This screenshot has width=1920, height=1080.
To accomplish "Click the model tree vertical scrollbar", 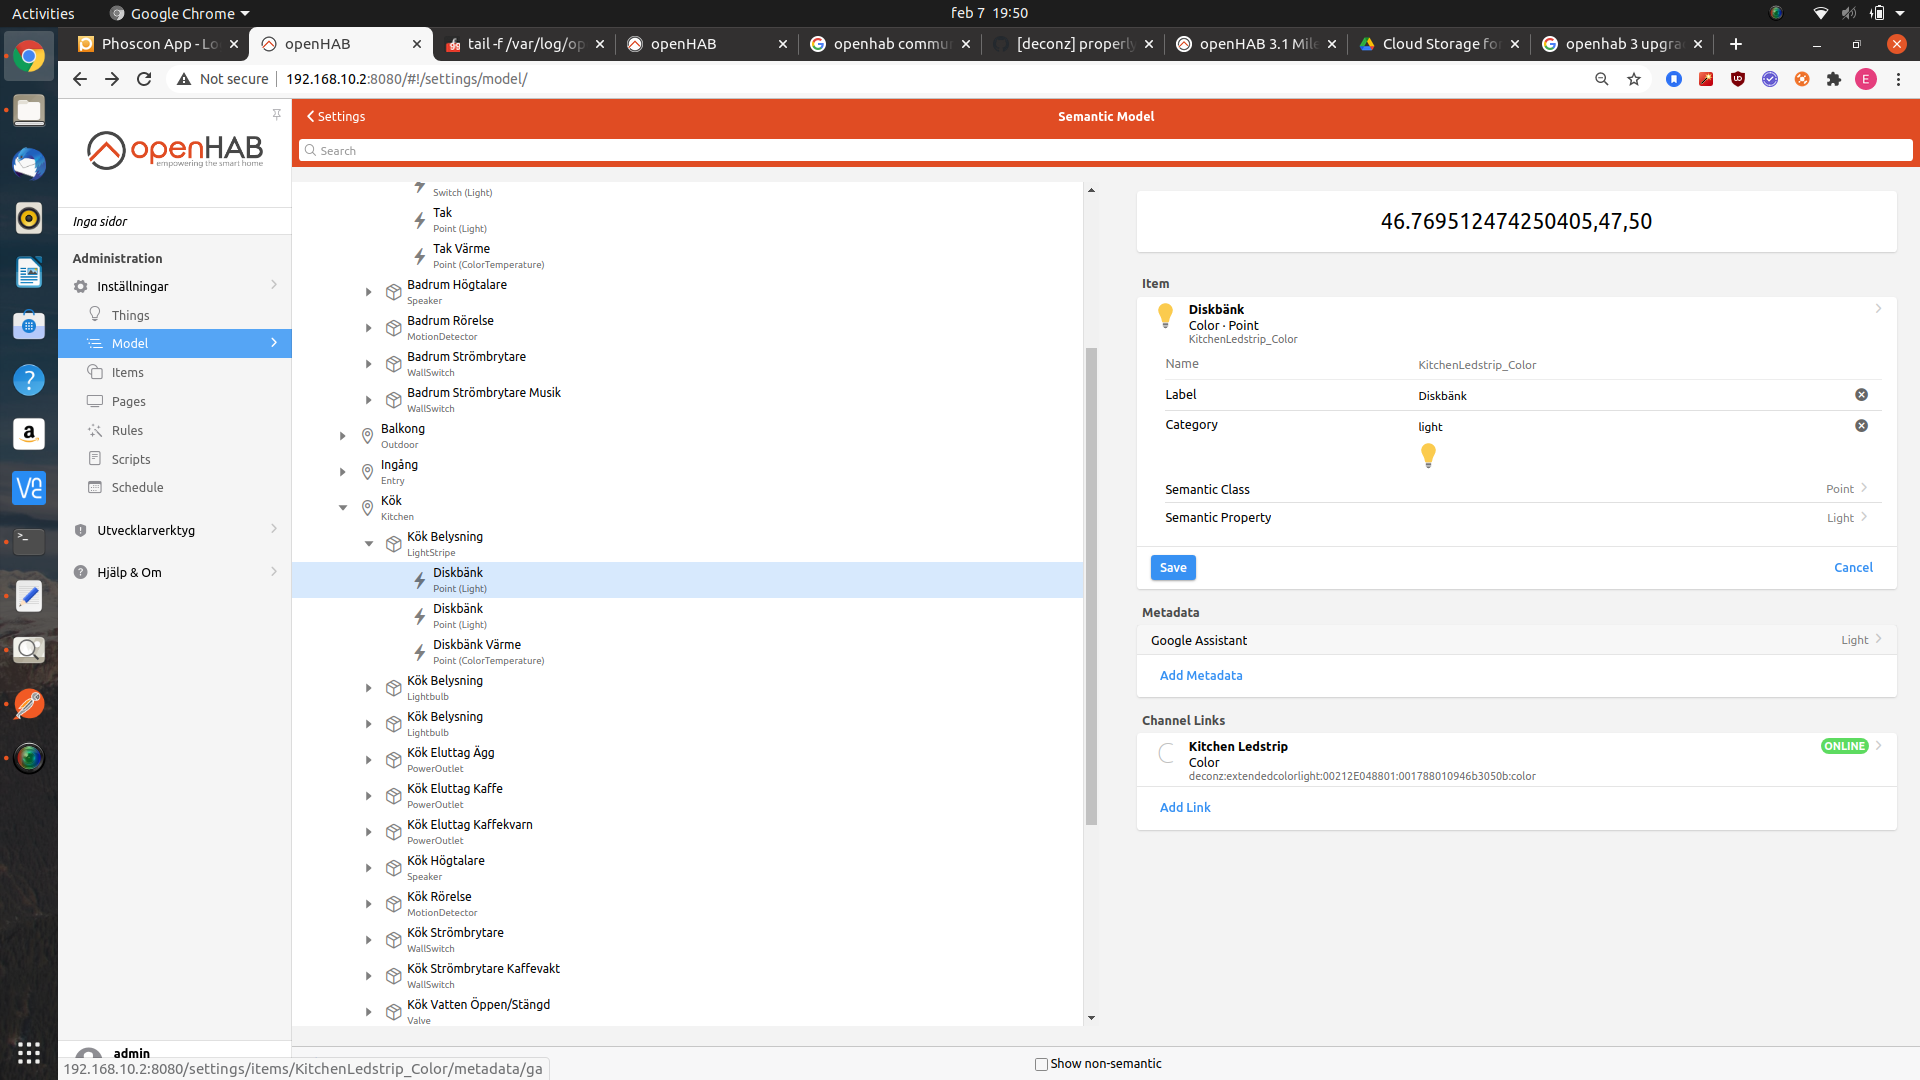I will (1091, 585).
